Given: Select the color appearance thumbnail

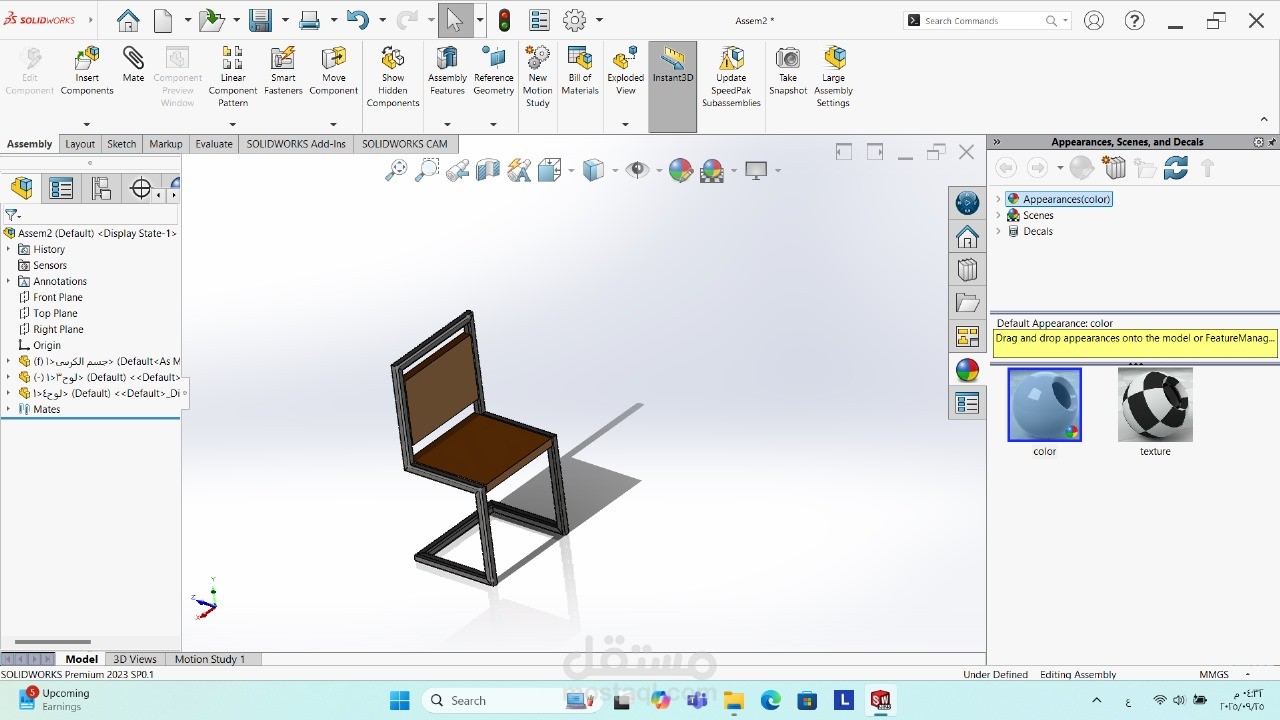Looking at the screenshot, I should 1045,404.
